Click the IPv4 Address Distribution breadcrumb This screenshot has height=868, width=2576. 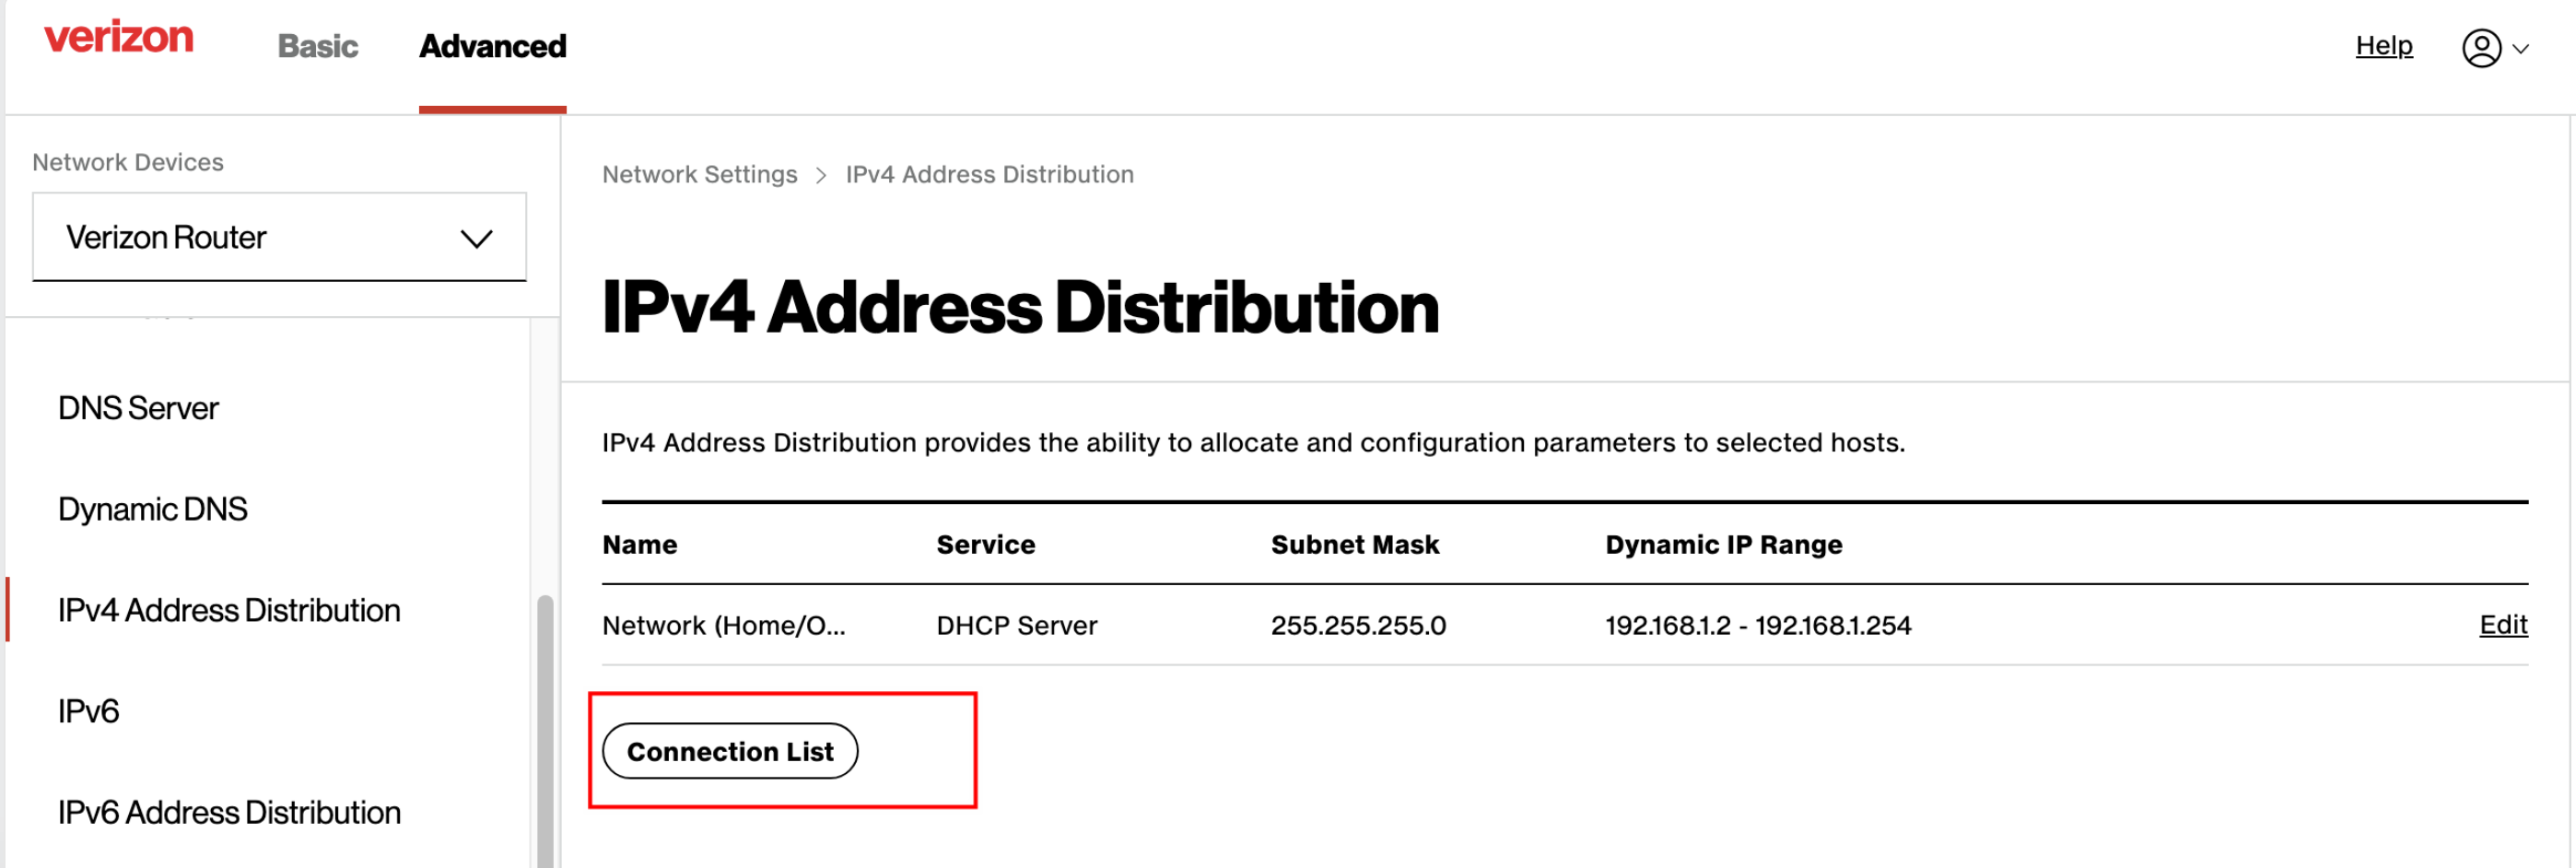pyautogui.click(x=989, y=174)
